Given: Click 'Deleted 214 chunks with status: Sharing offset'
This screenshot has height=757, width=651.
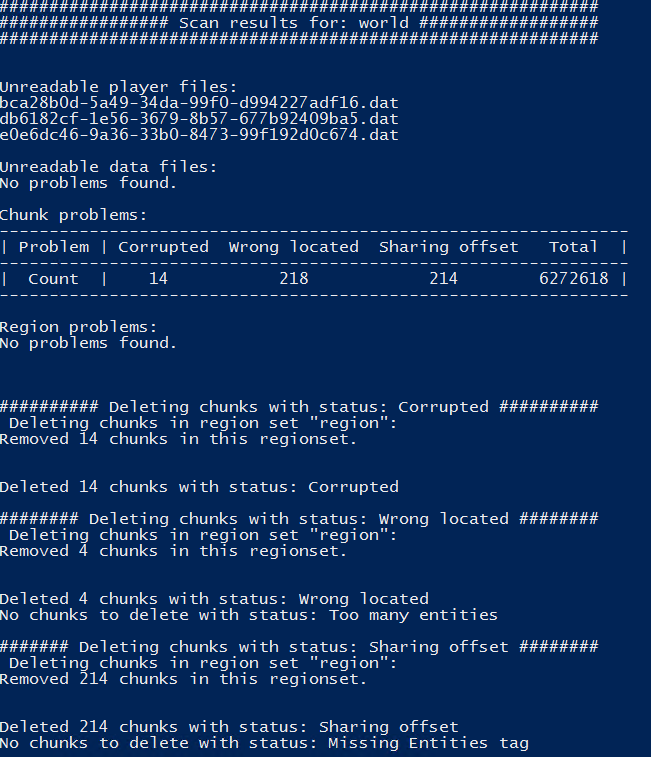Looking at the screenshot, I should point(229,727).
